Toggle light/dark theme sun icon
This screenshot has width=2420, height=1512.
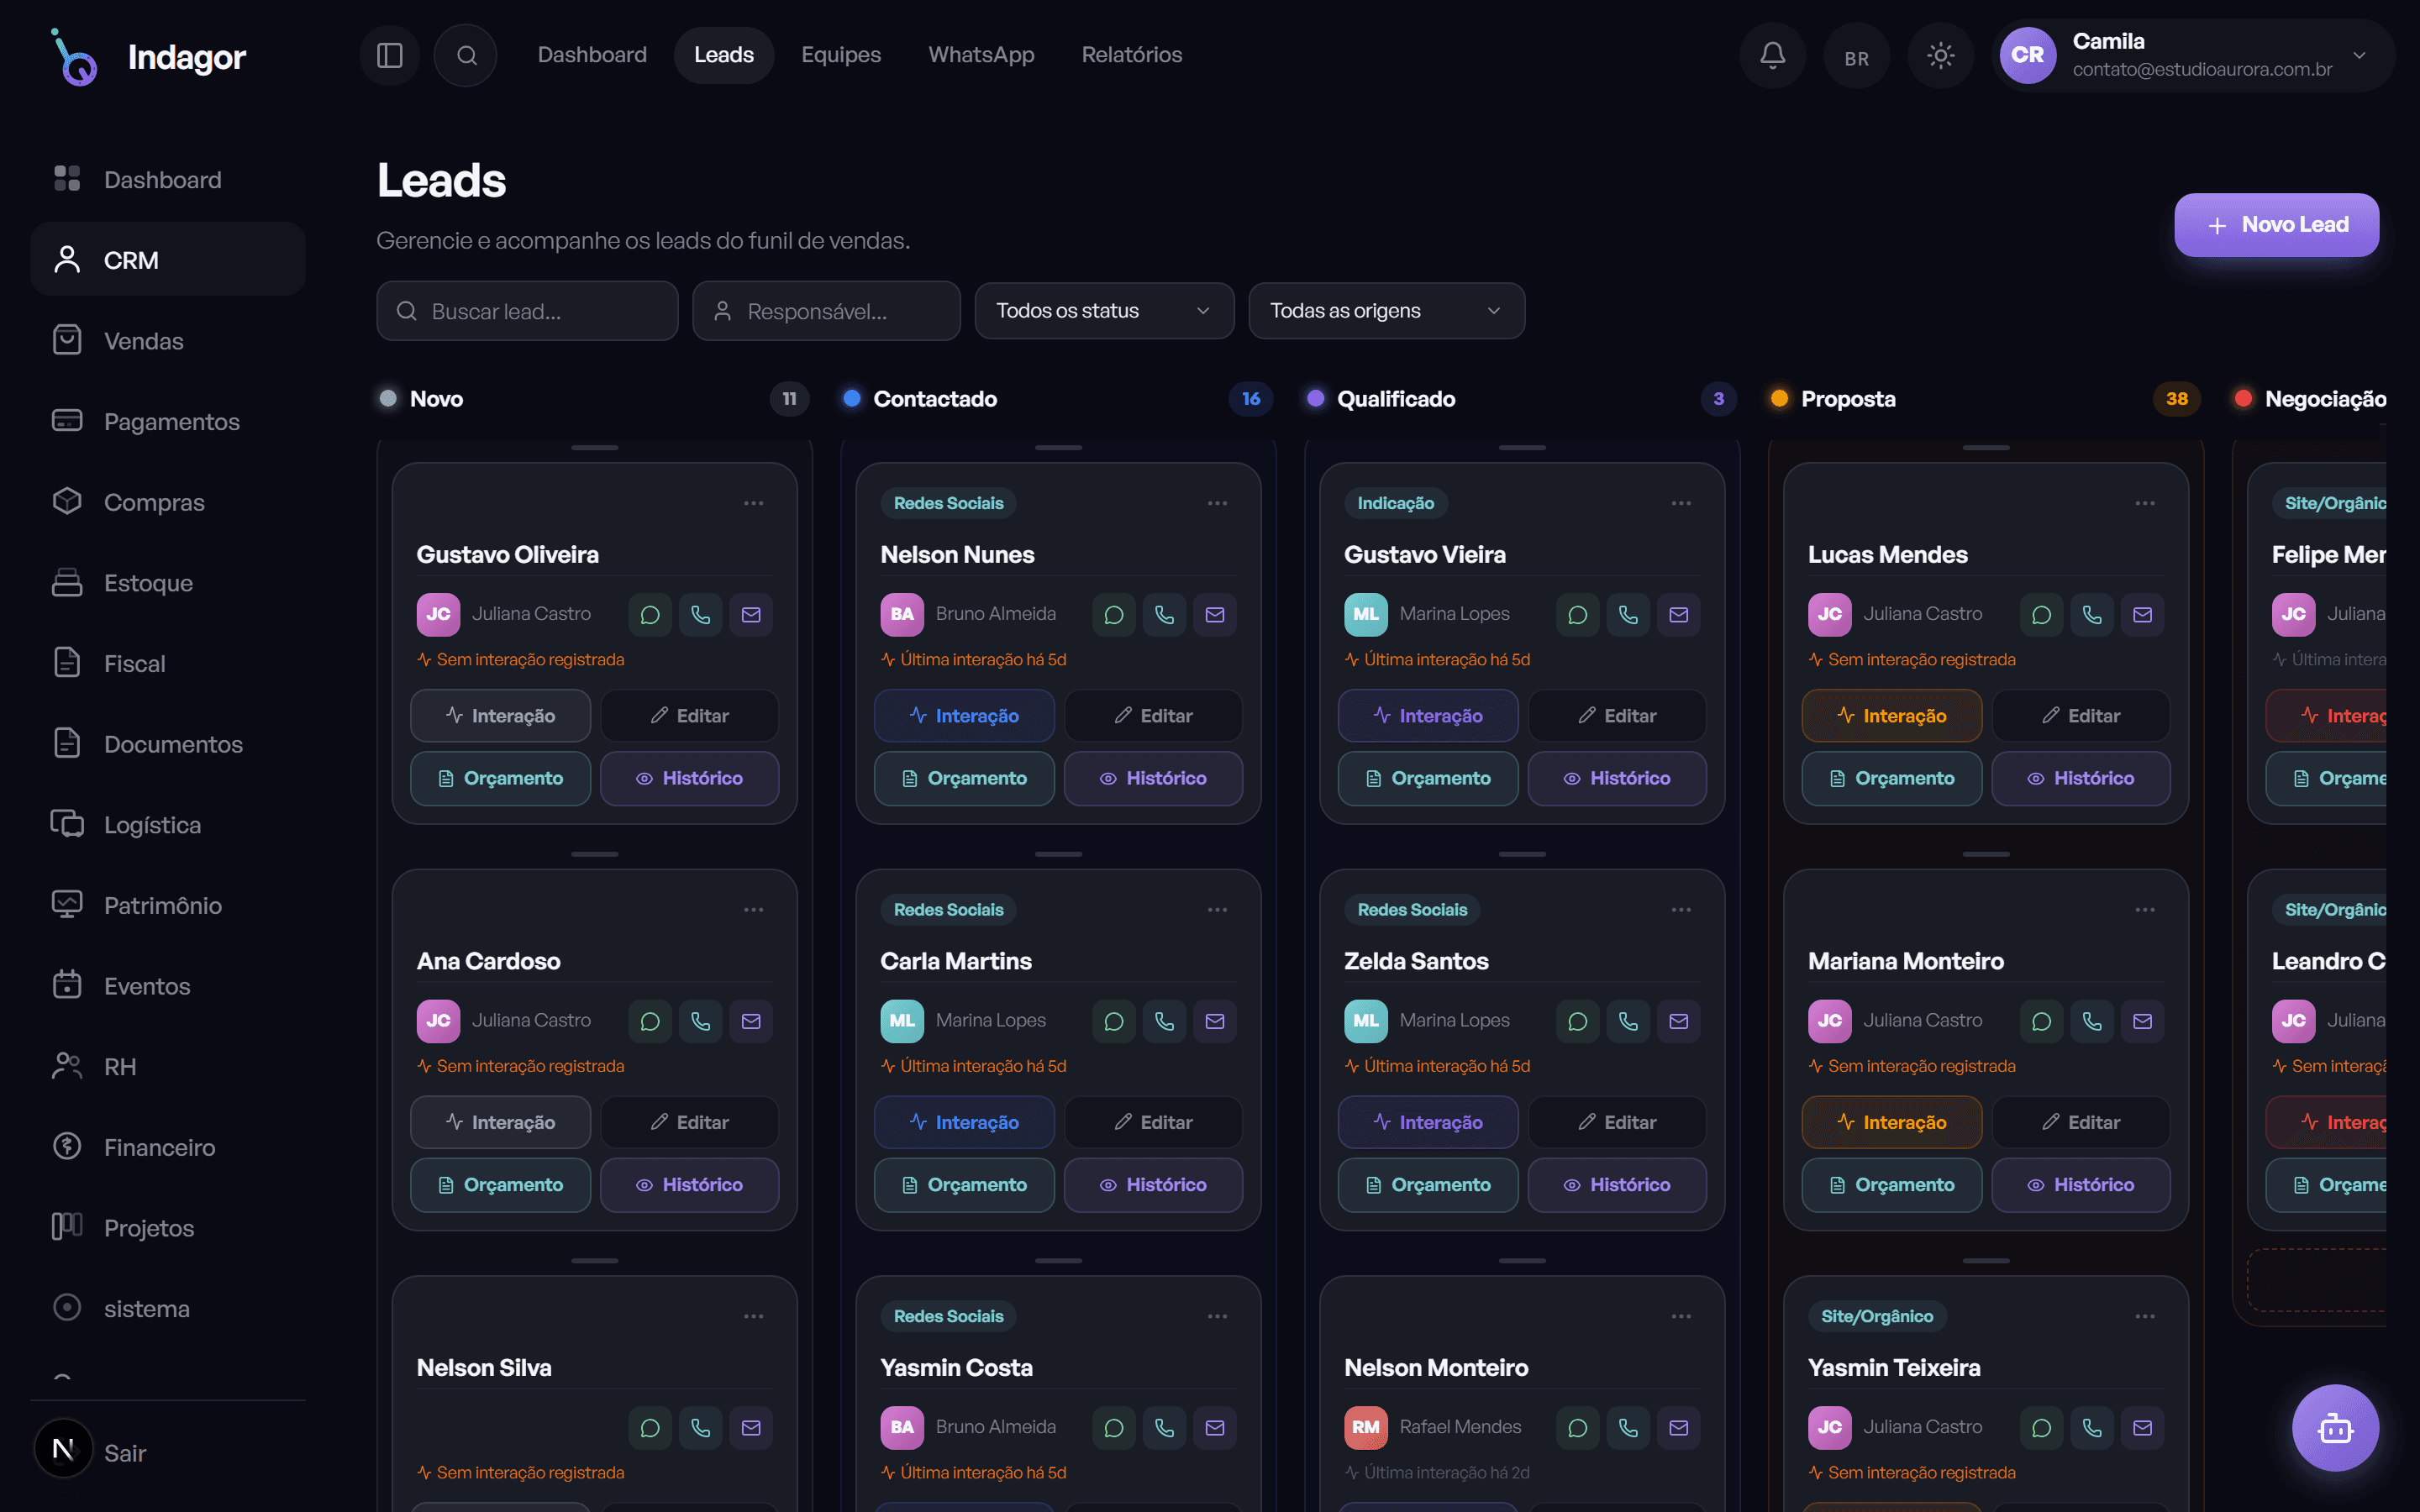[x=1940, y=55]
